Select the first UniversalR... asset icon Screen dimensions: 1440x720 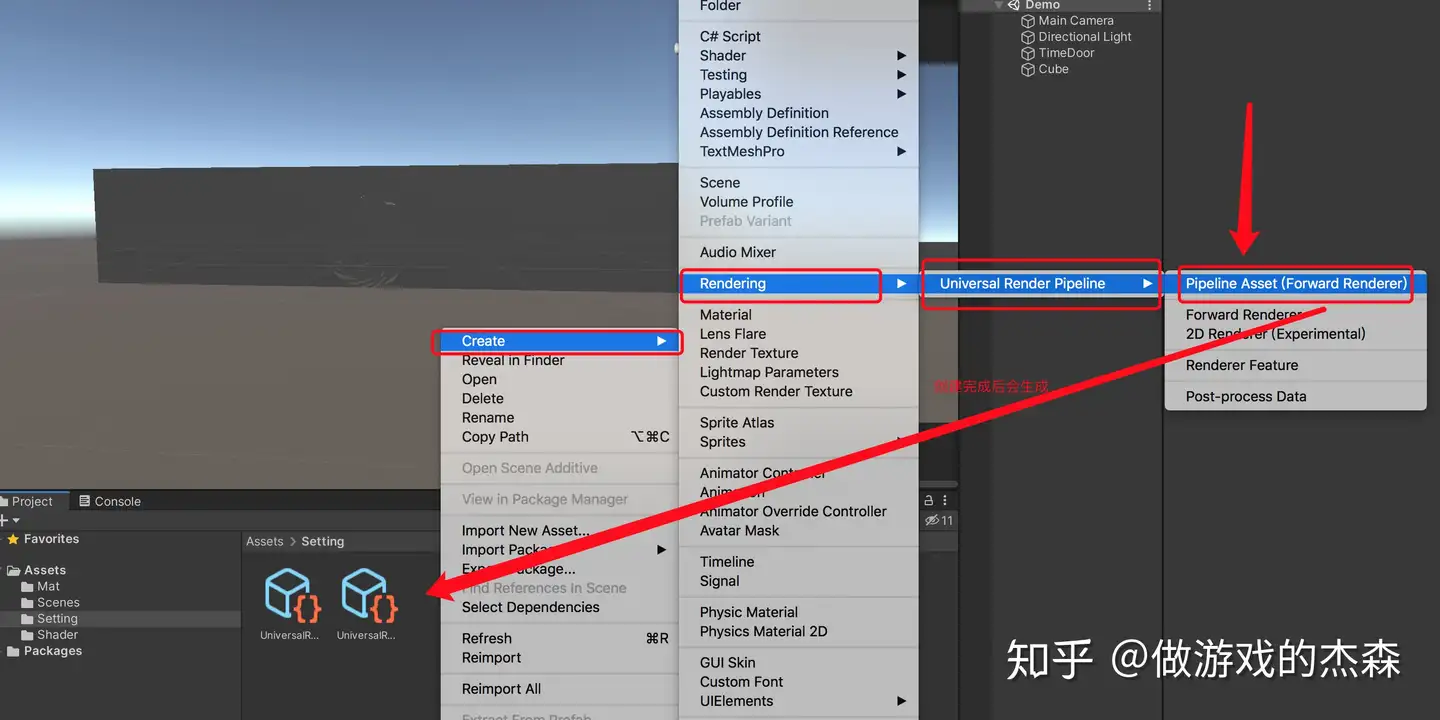(x=290, y=595)
